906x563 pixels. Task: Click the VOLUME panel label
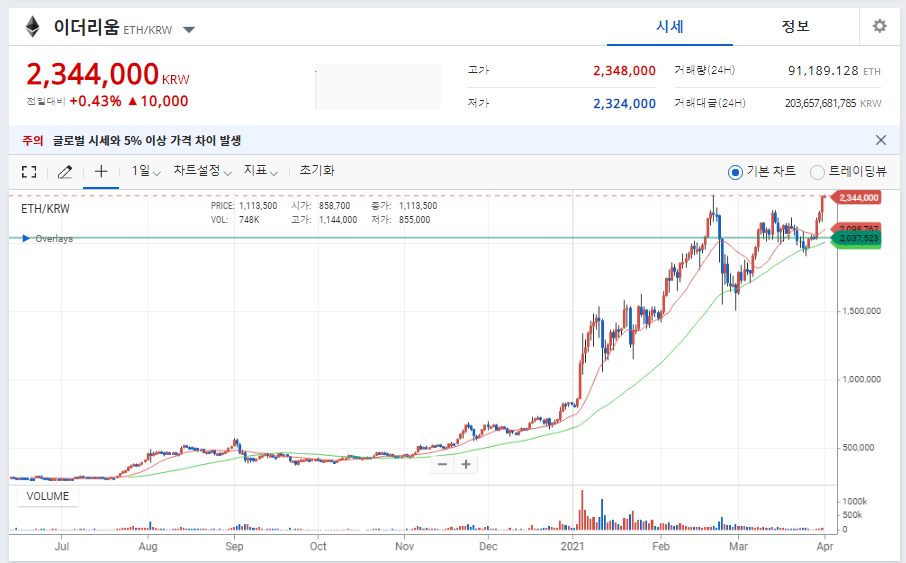(x=48, y=497)
